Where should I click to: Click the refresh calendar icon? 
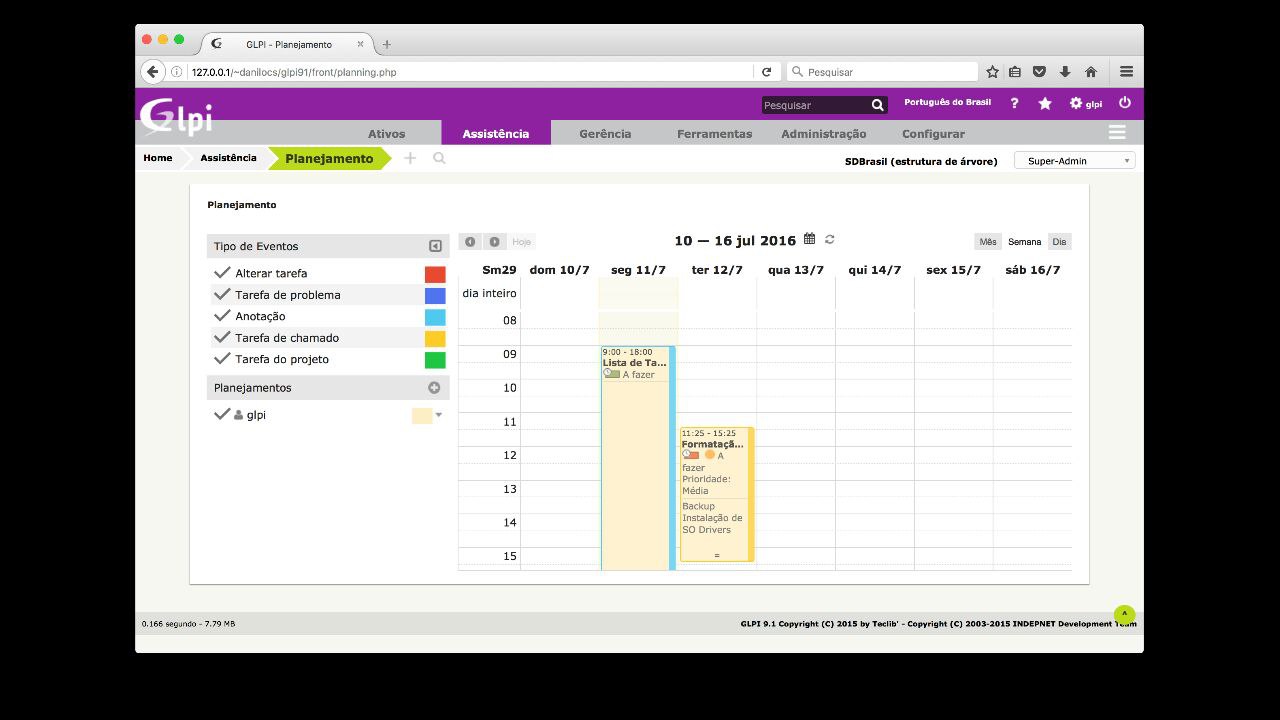[830, 239]
